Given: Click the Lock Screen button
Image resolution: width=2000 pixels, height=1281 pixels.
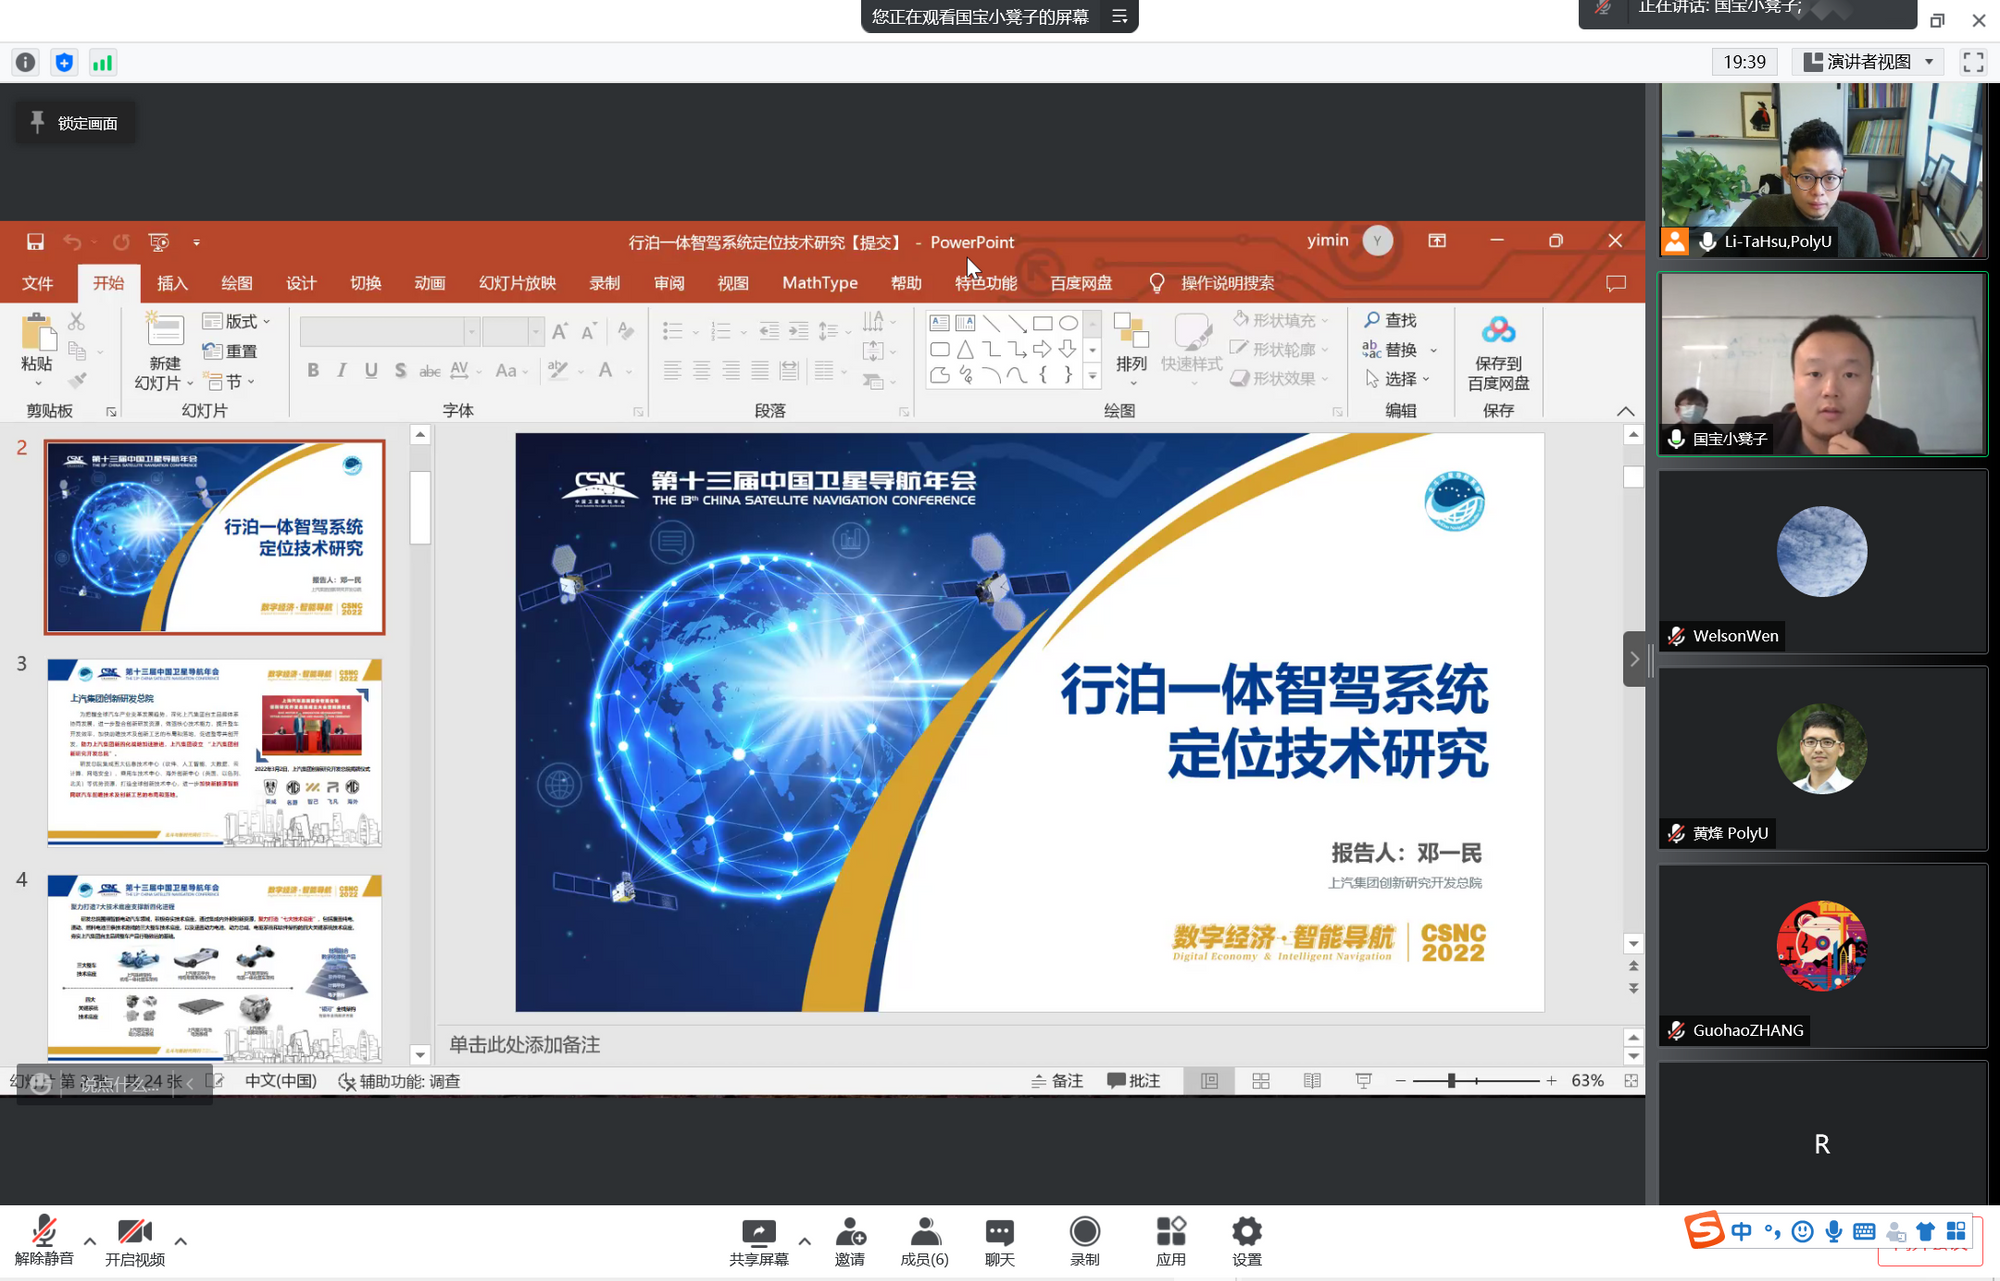Looking at the screenshot, I should (75, 123).
